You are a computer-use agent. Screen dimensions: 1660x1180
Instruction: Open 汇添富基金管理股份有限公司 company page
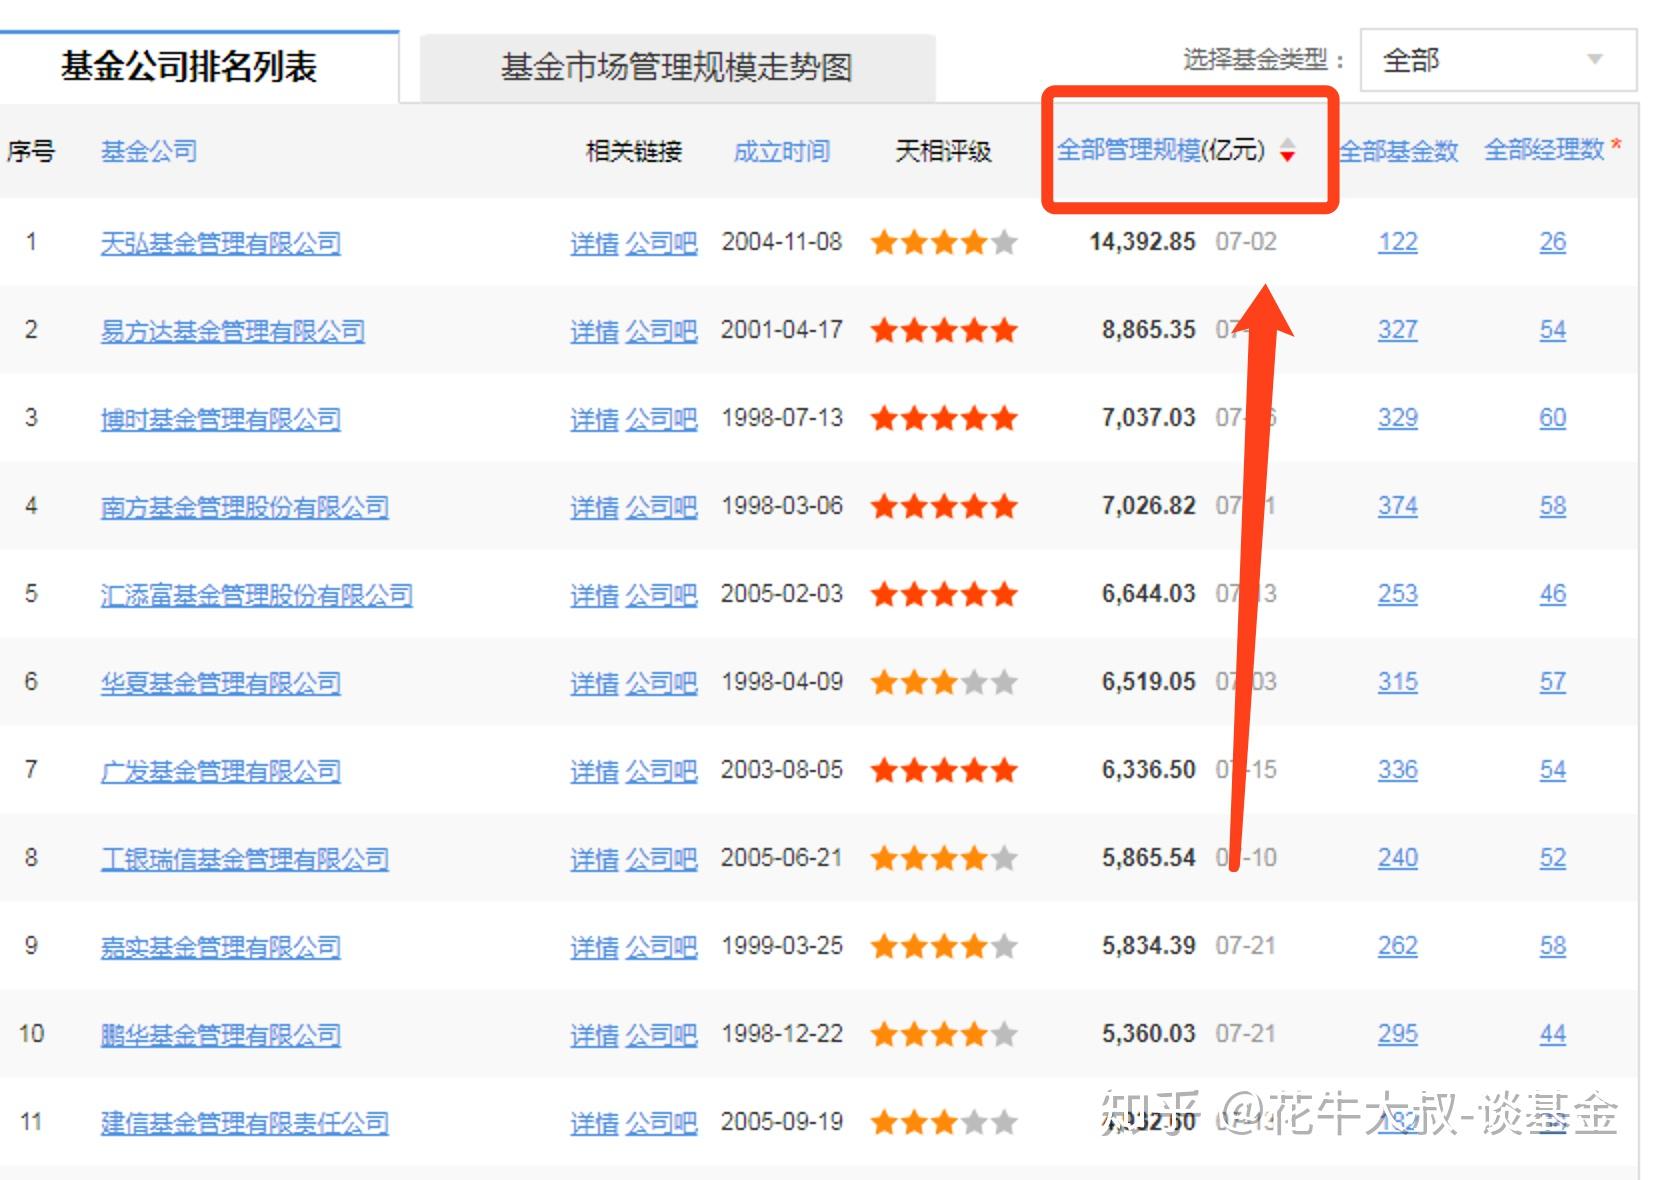point(257,595)
